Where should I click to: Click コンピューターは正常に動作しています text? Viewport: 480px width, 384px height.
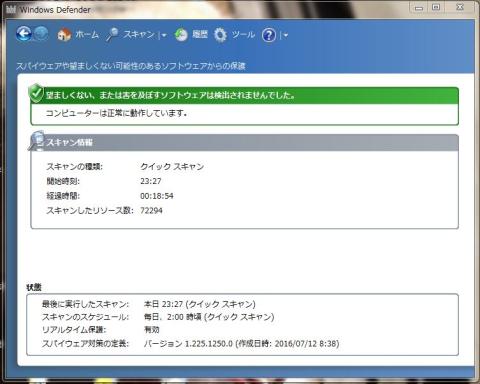point(116,113)
